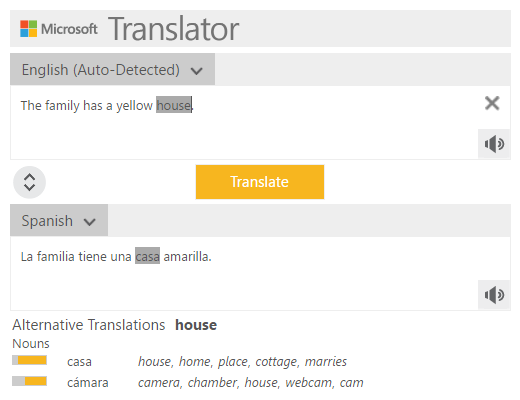Choose the 'casa' alternative translation
The image size is (520, 400).
coord(79,362)
